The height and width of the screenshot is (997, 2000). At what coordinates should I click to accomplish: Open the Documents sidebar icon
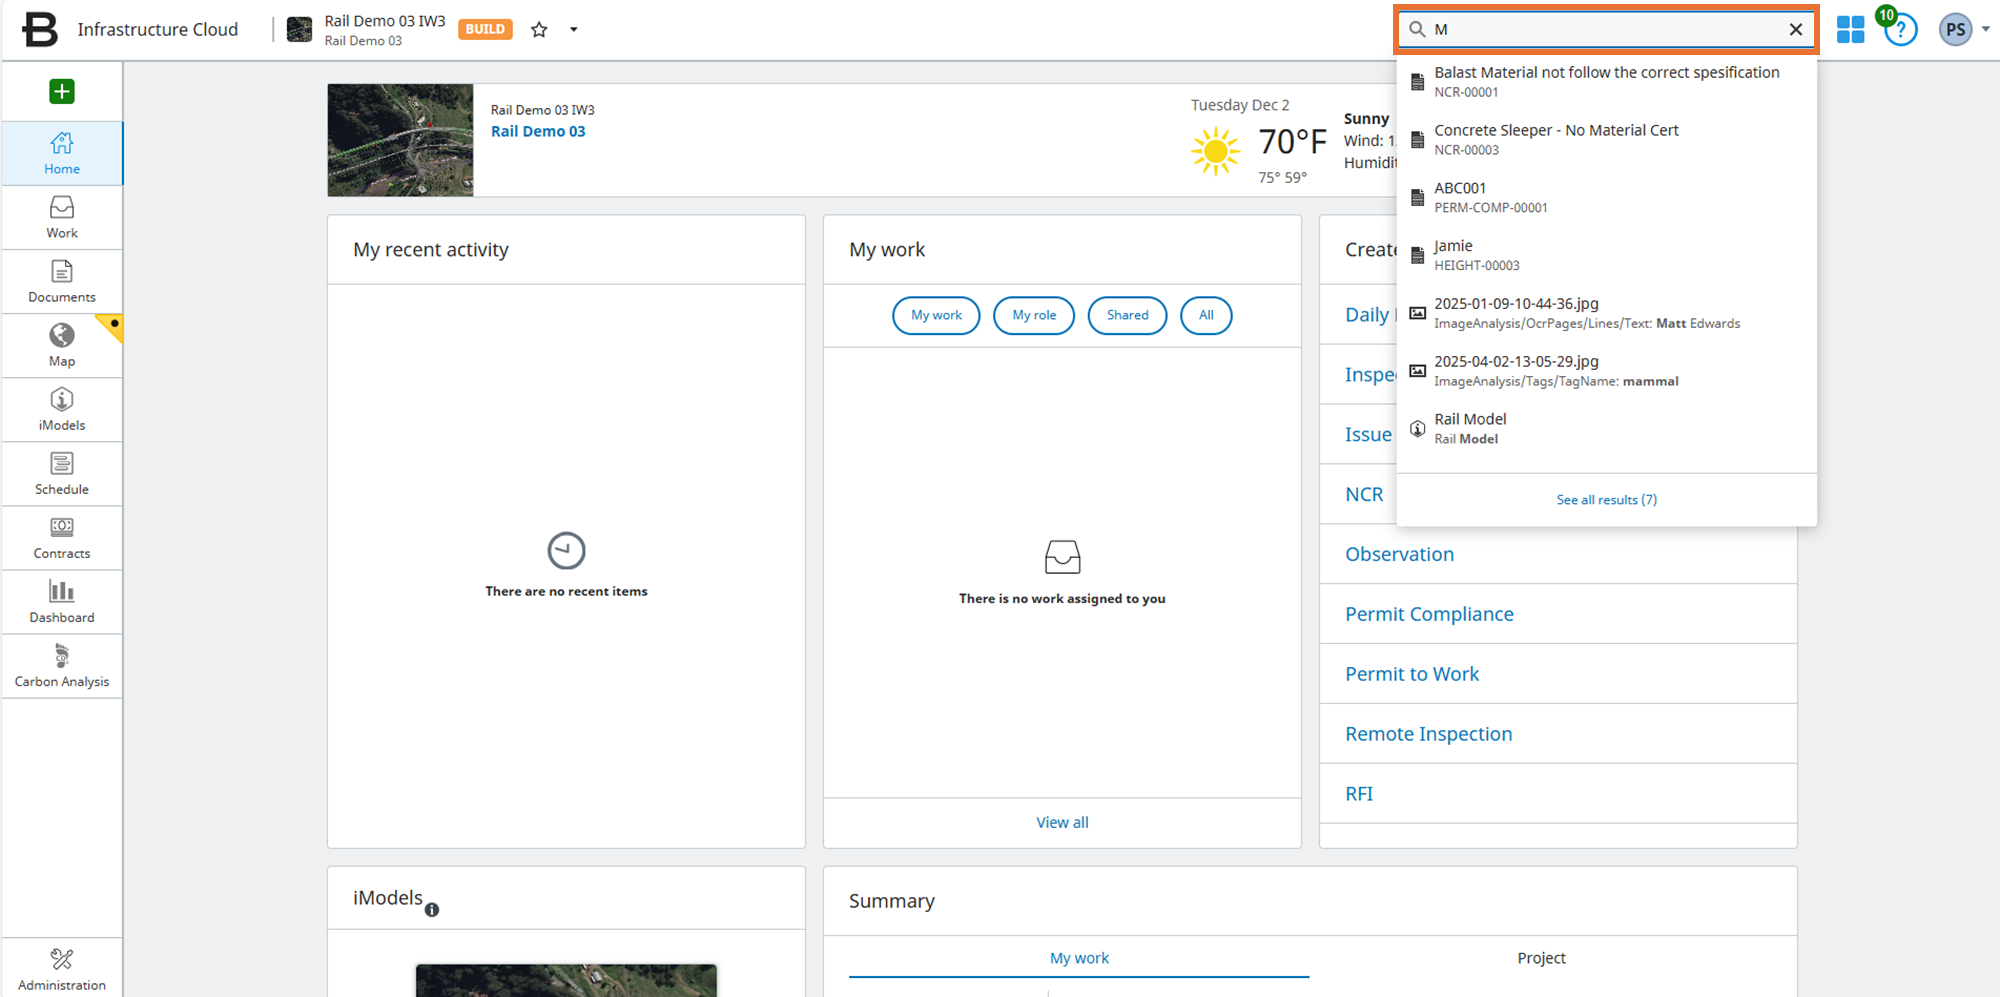pyautogui.click(x=61, y=280)
